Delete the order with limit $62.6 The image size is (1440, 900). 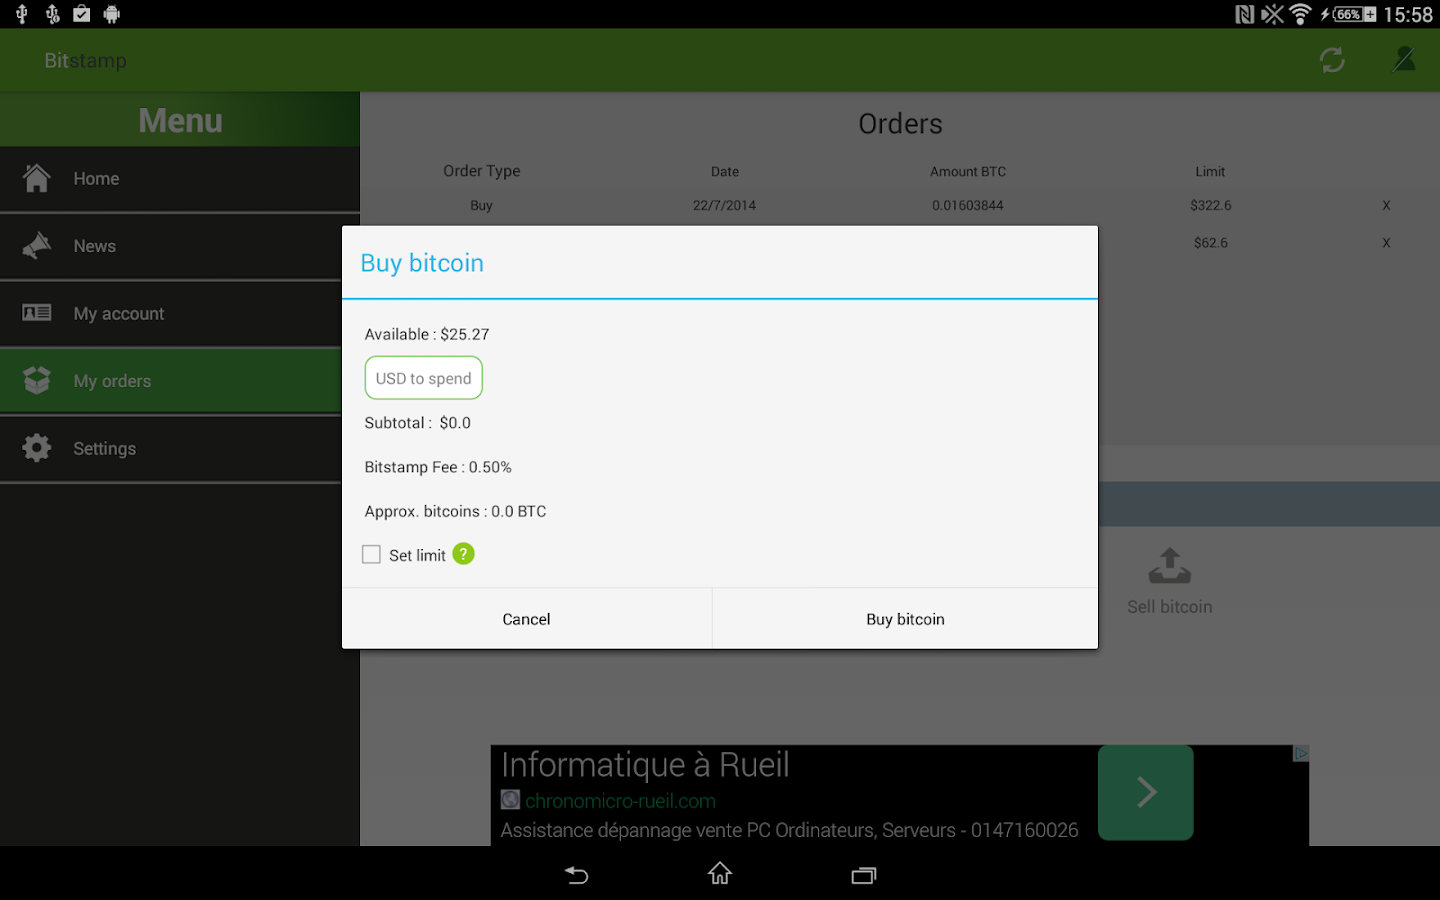point(1386,243)
